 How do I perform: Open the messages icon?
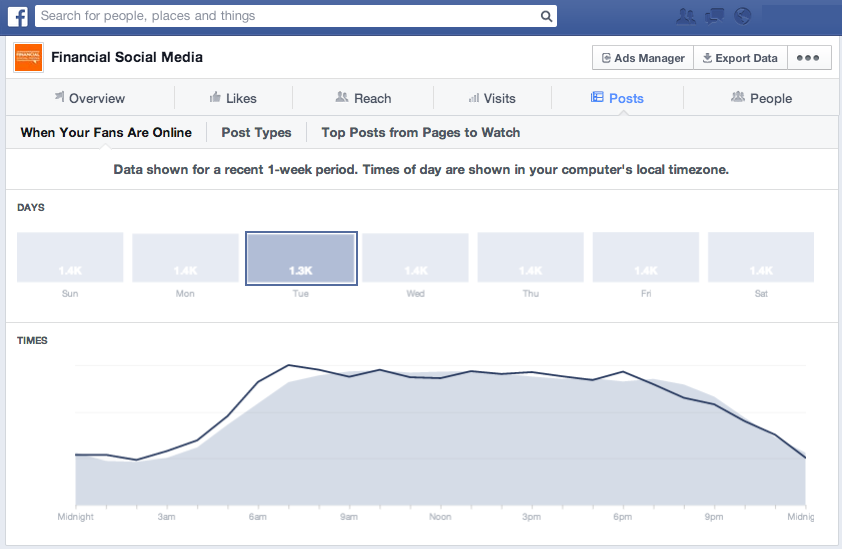click(x=714, y=16)
